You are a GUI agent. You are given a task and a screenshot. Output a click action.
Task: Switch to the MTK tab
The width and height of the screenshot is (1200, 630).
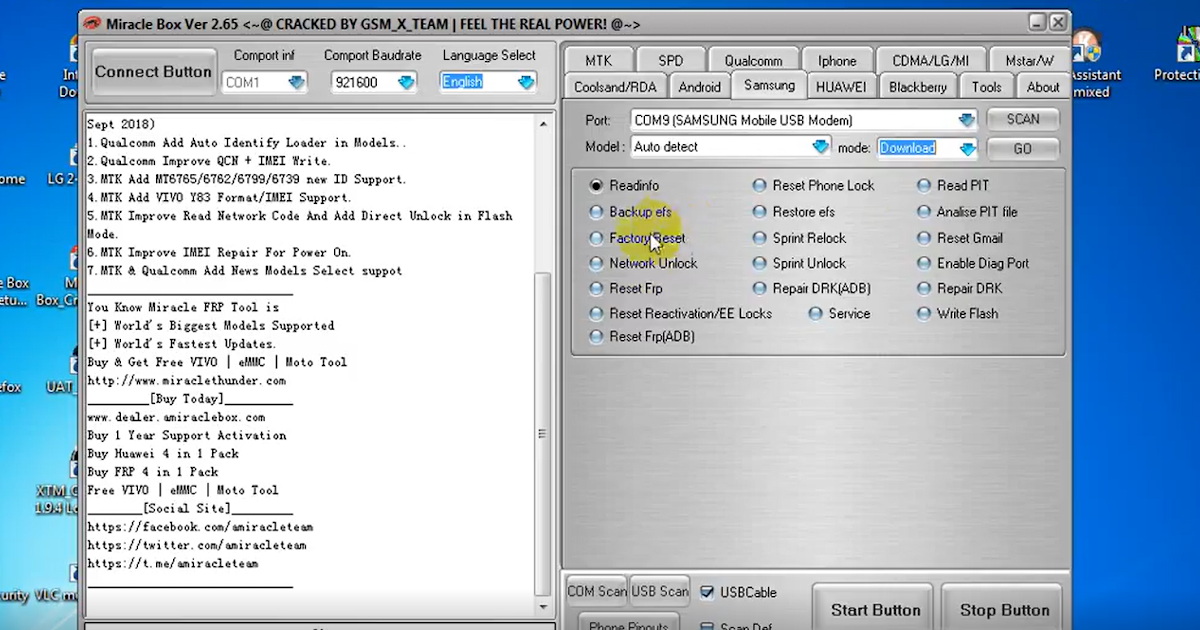coord(599,61)
